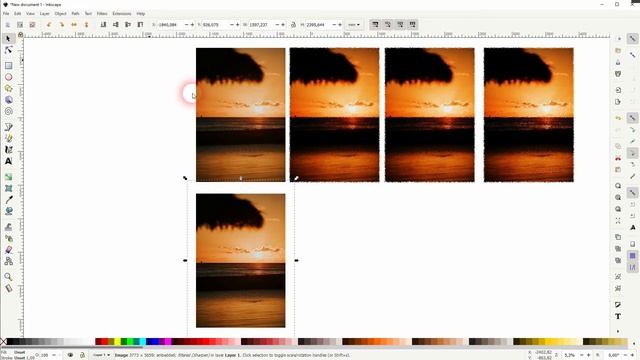Screen dimensions: 640x360
Task: Toggle snap to page border button
Action: [x=632, y=244]
